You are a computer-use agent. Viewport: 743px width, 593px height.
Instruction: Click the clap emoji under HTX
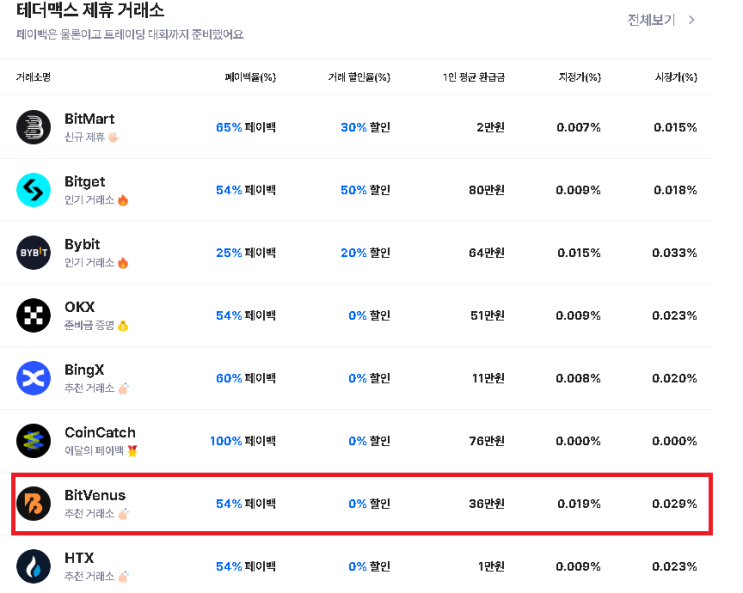(x=123, y=576)
